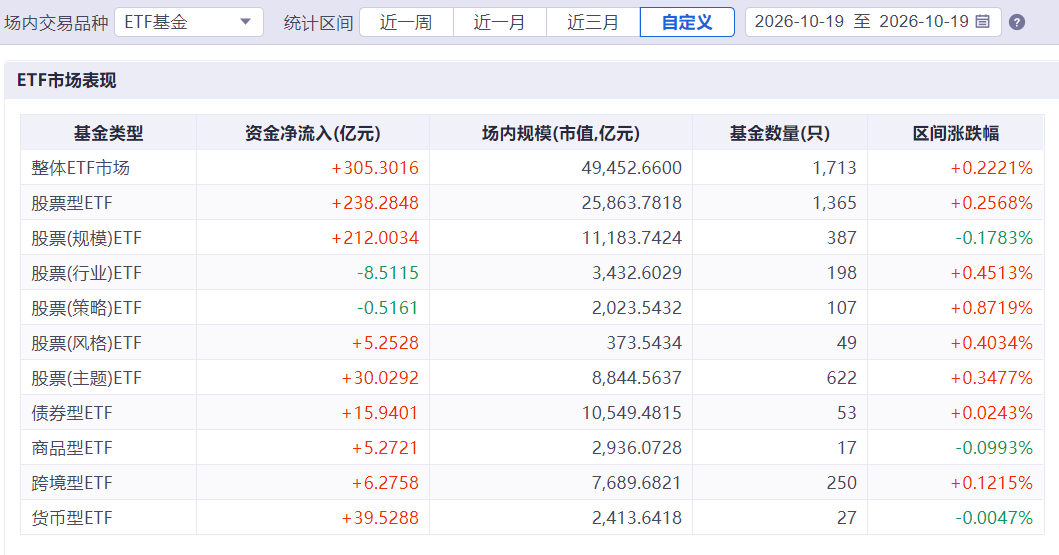Image resolution: width=1059 pixels, height=555 pixels.
Task: Select the 货币型ETF row label
Action: point(72,518)
